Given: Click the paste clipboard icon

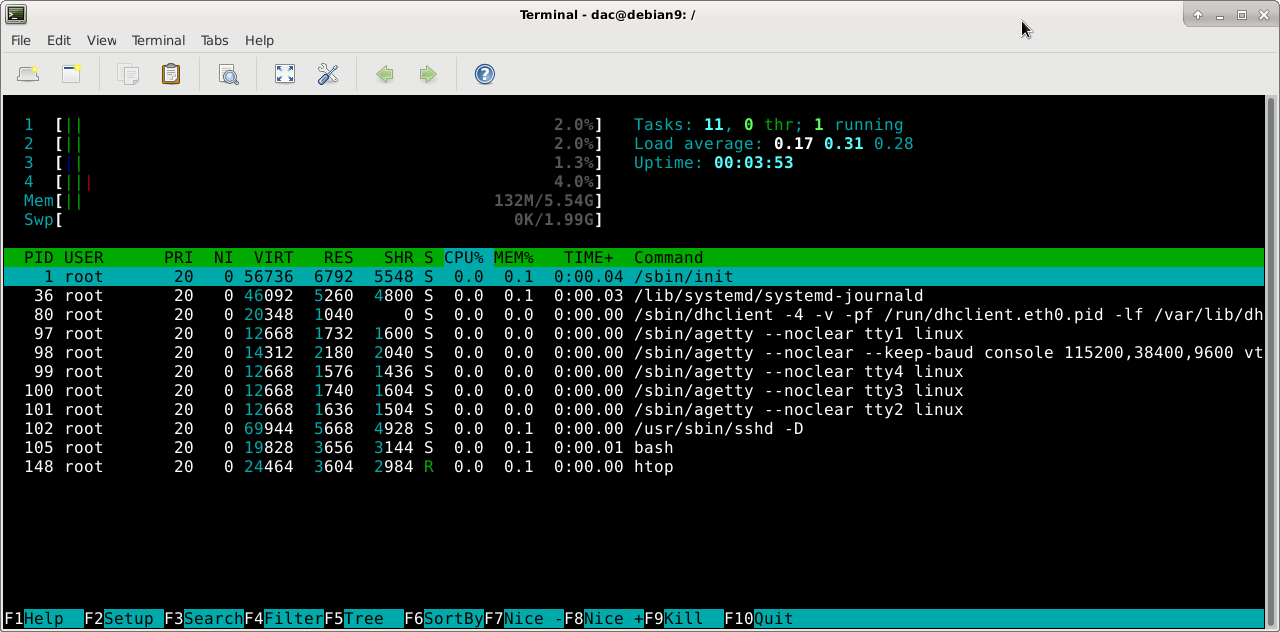Looking at the screenshot, I should [171, 74].
